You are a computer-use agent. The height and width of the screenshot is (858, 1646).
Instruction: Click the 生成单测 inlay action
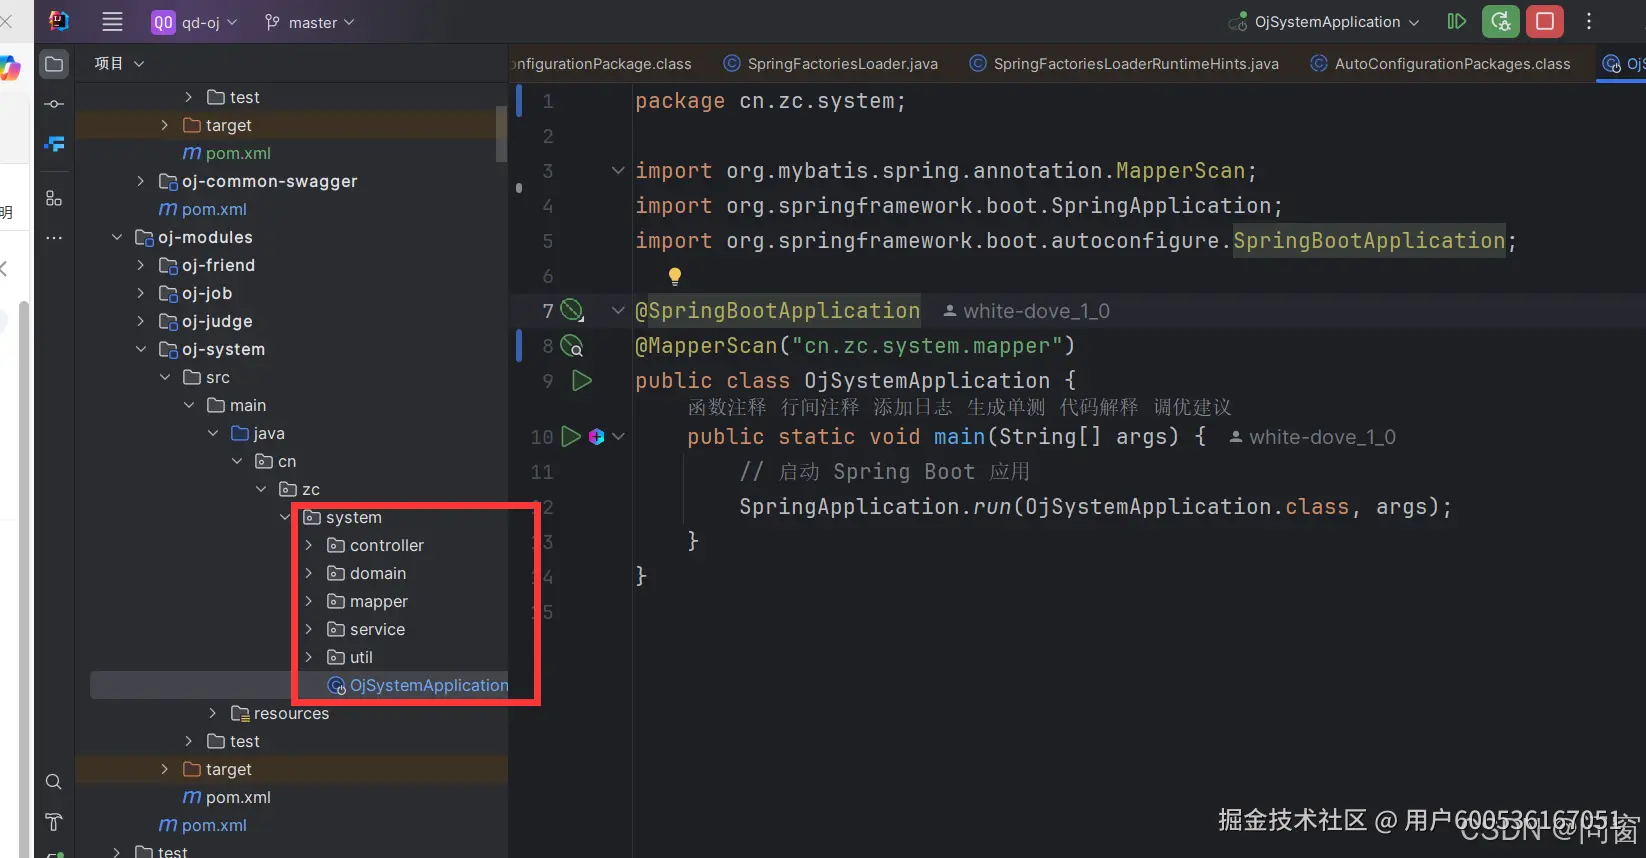tap(1006, 407)
